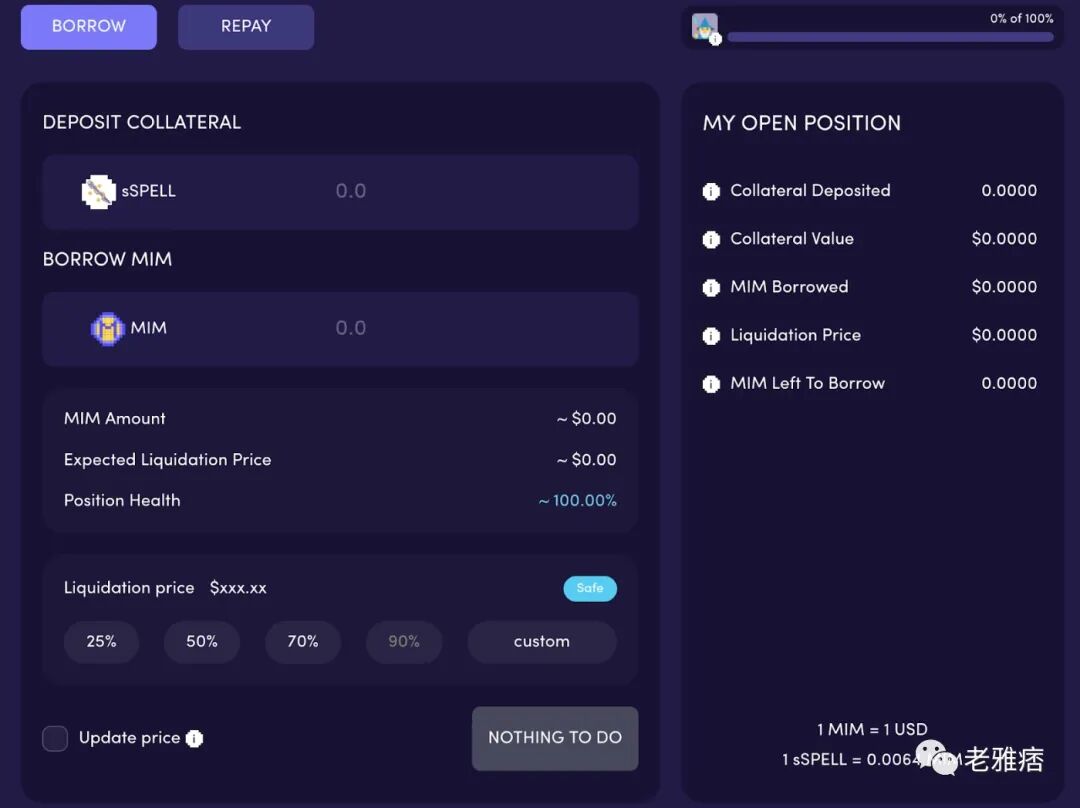Click the 1 MIM = 1 USD text
Image resolution: width=1080 pixels, height=808 pixels.
[872, 729]
